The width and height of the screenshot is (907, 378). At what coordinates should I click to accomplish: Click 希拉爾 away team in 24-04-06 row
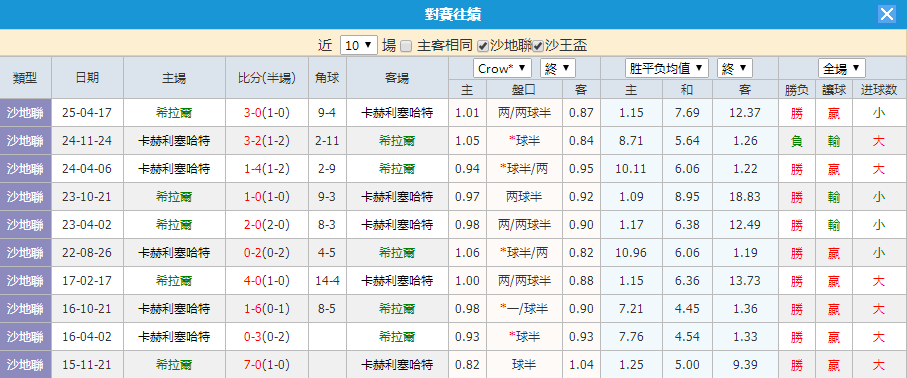tap(397, 168)
